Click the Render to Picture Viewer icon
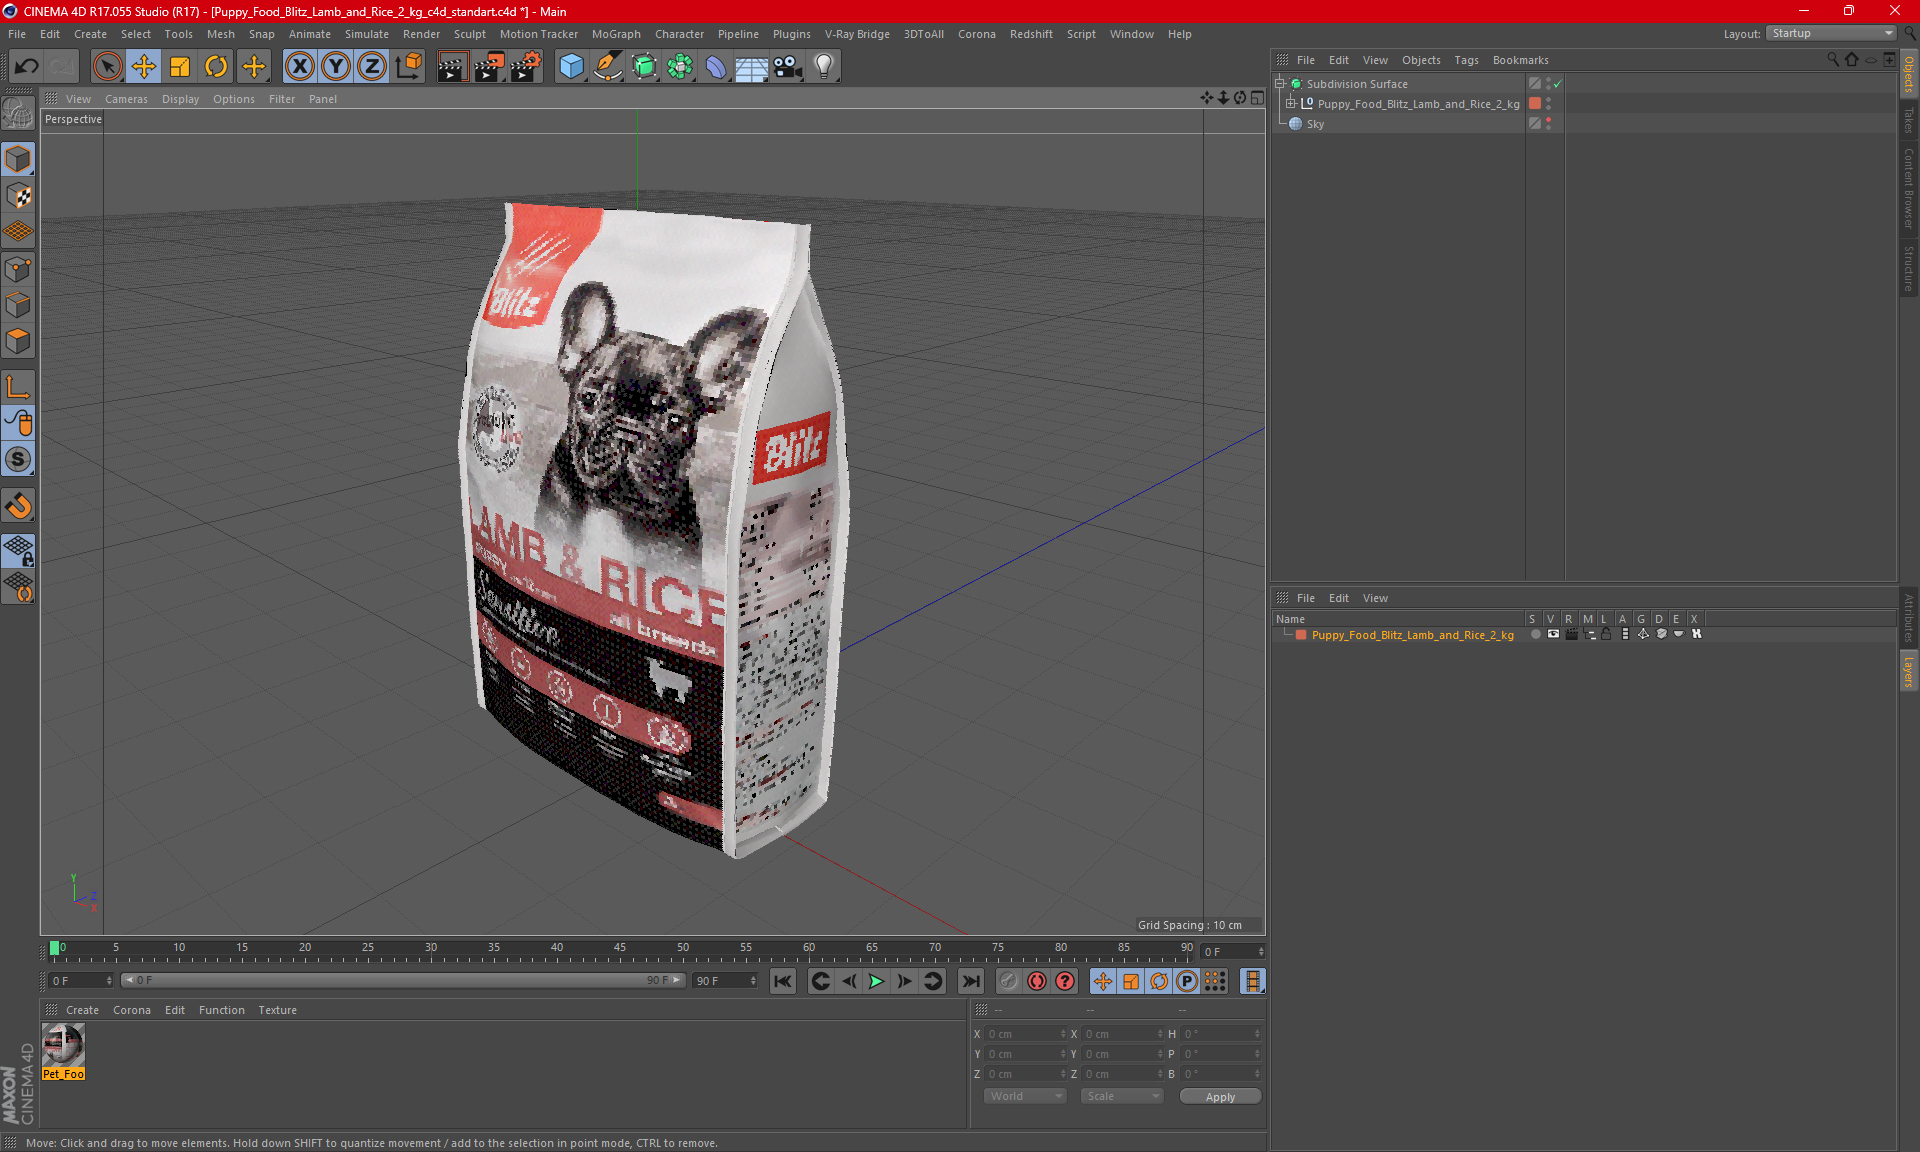This screenshot has width=1920, height=1152. click(x=489, y=67)
